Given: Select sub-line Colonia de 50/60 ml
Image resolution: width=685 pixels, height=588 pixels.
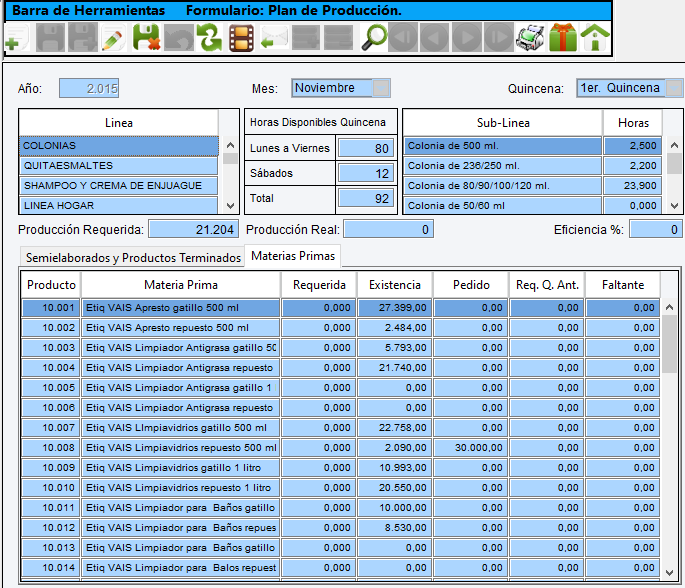Looking at the screenshot, I should tap(502, 205).
